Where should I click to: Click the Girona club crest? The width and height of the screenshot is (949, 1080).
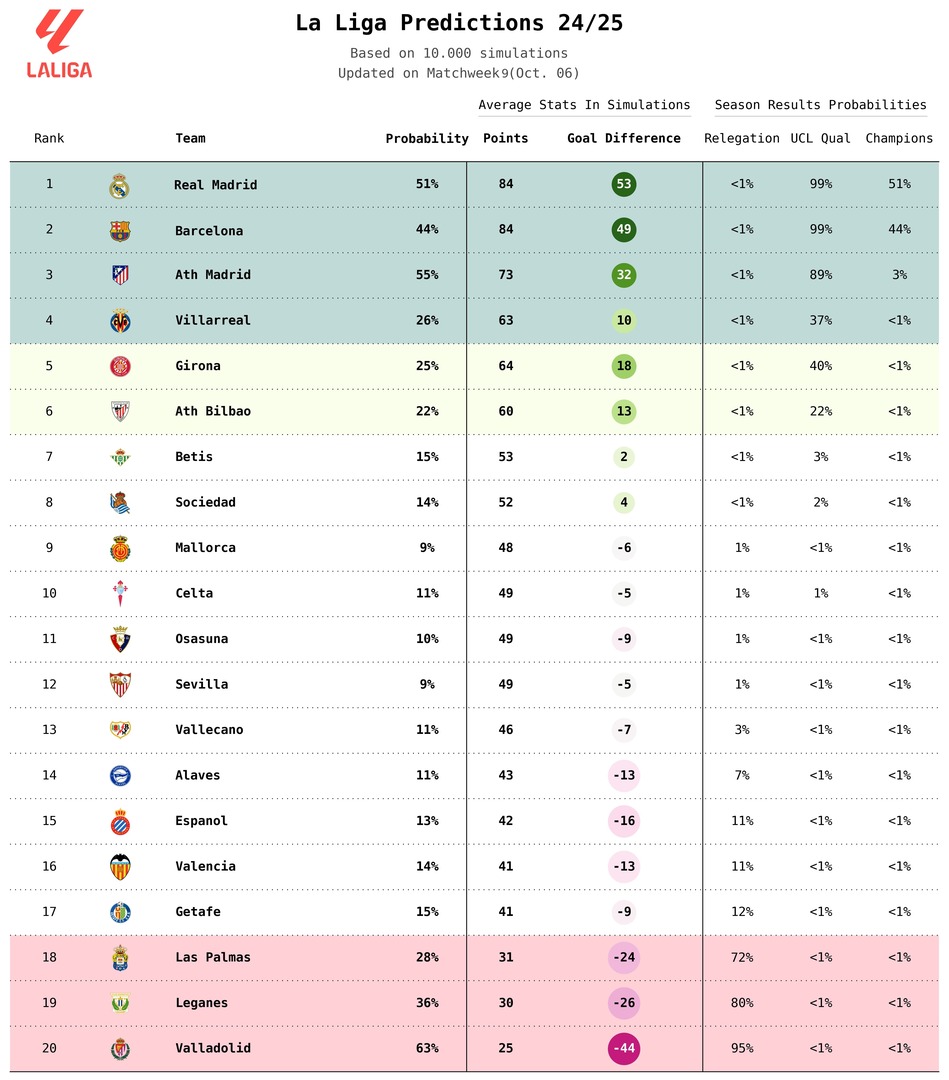(x=120, y=366)
